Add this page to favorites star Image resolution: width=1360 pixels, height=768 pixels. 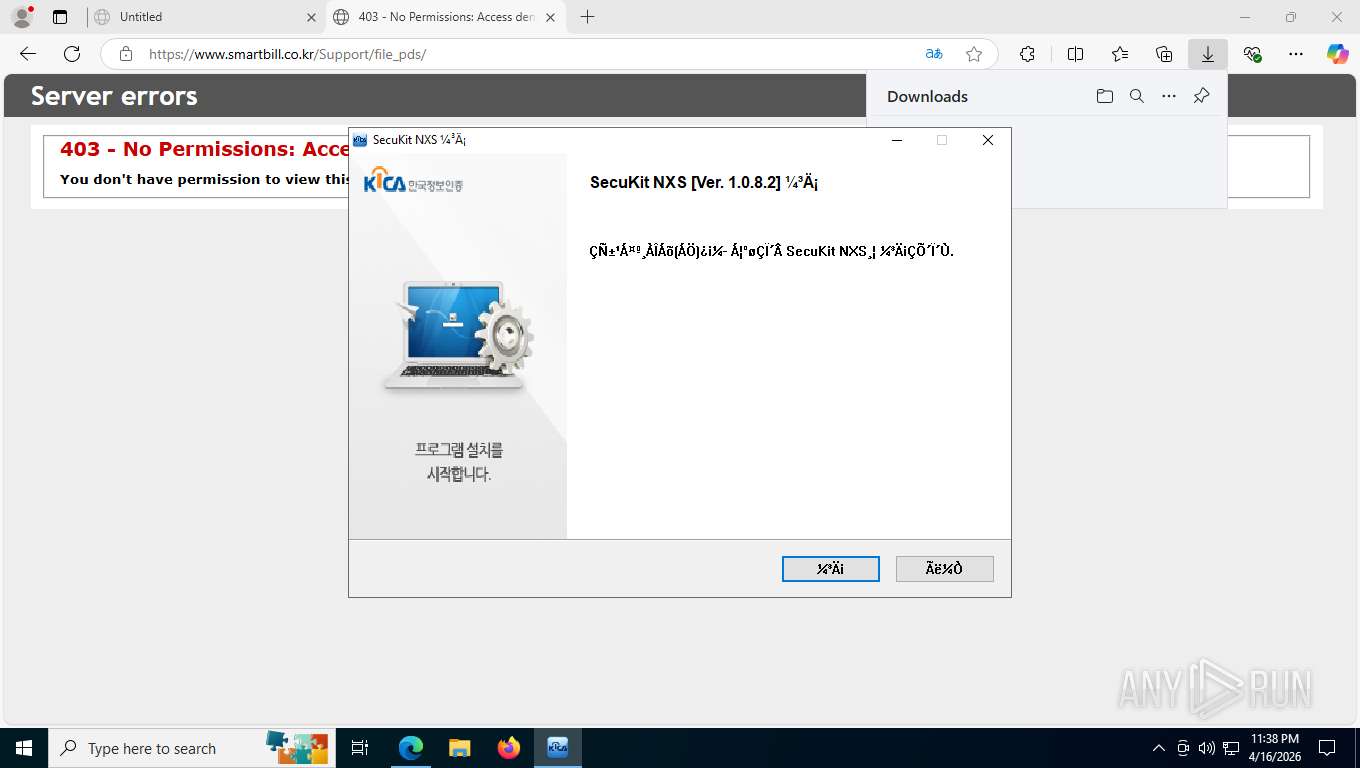click(974, 54)
